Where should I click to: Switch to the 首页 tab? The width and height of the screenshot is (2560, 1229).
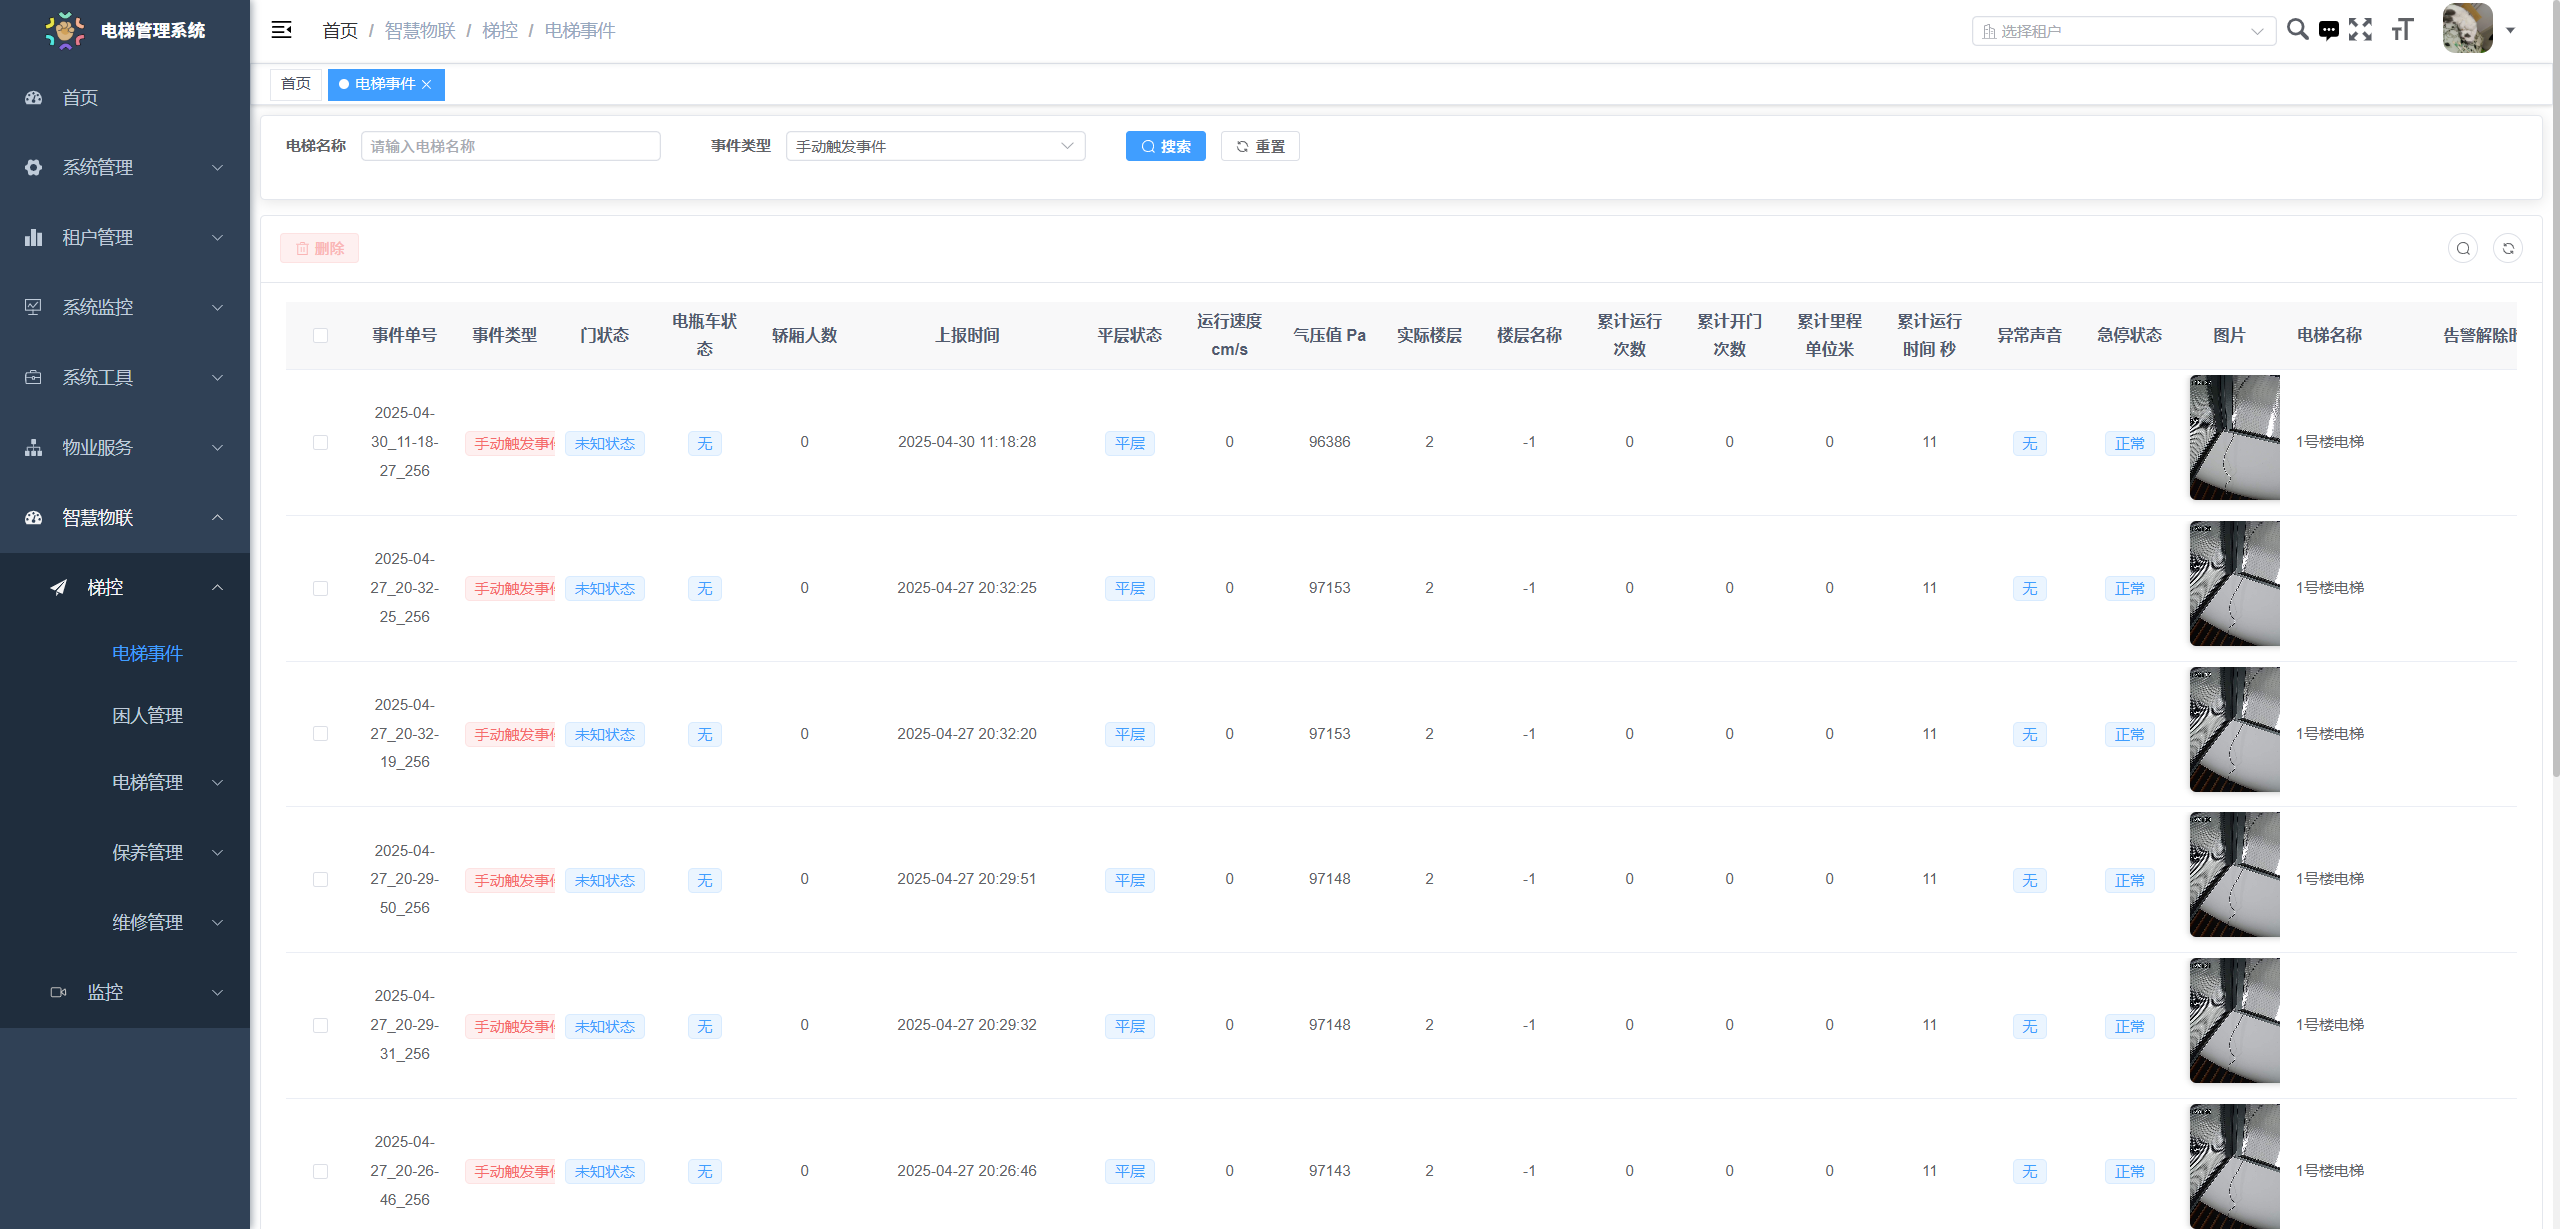[296, 84]
